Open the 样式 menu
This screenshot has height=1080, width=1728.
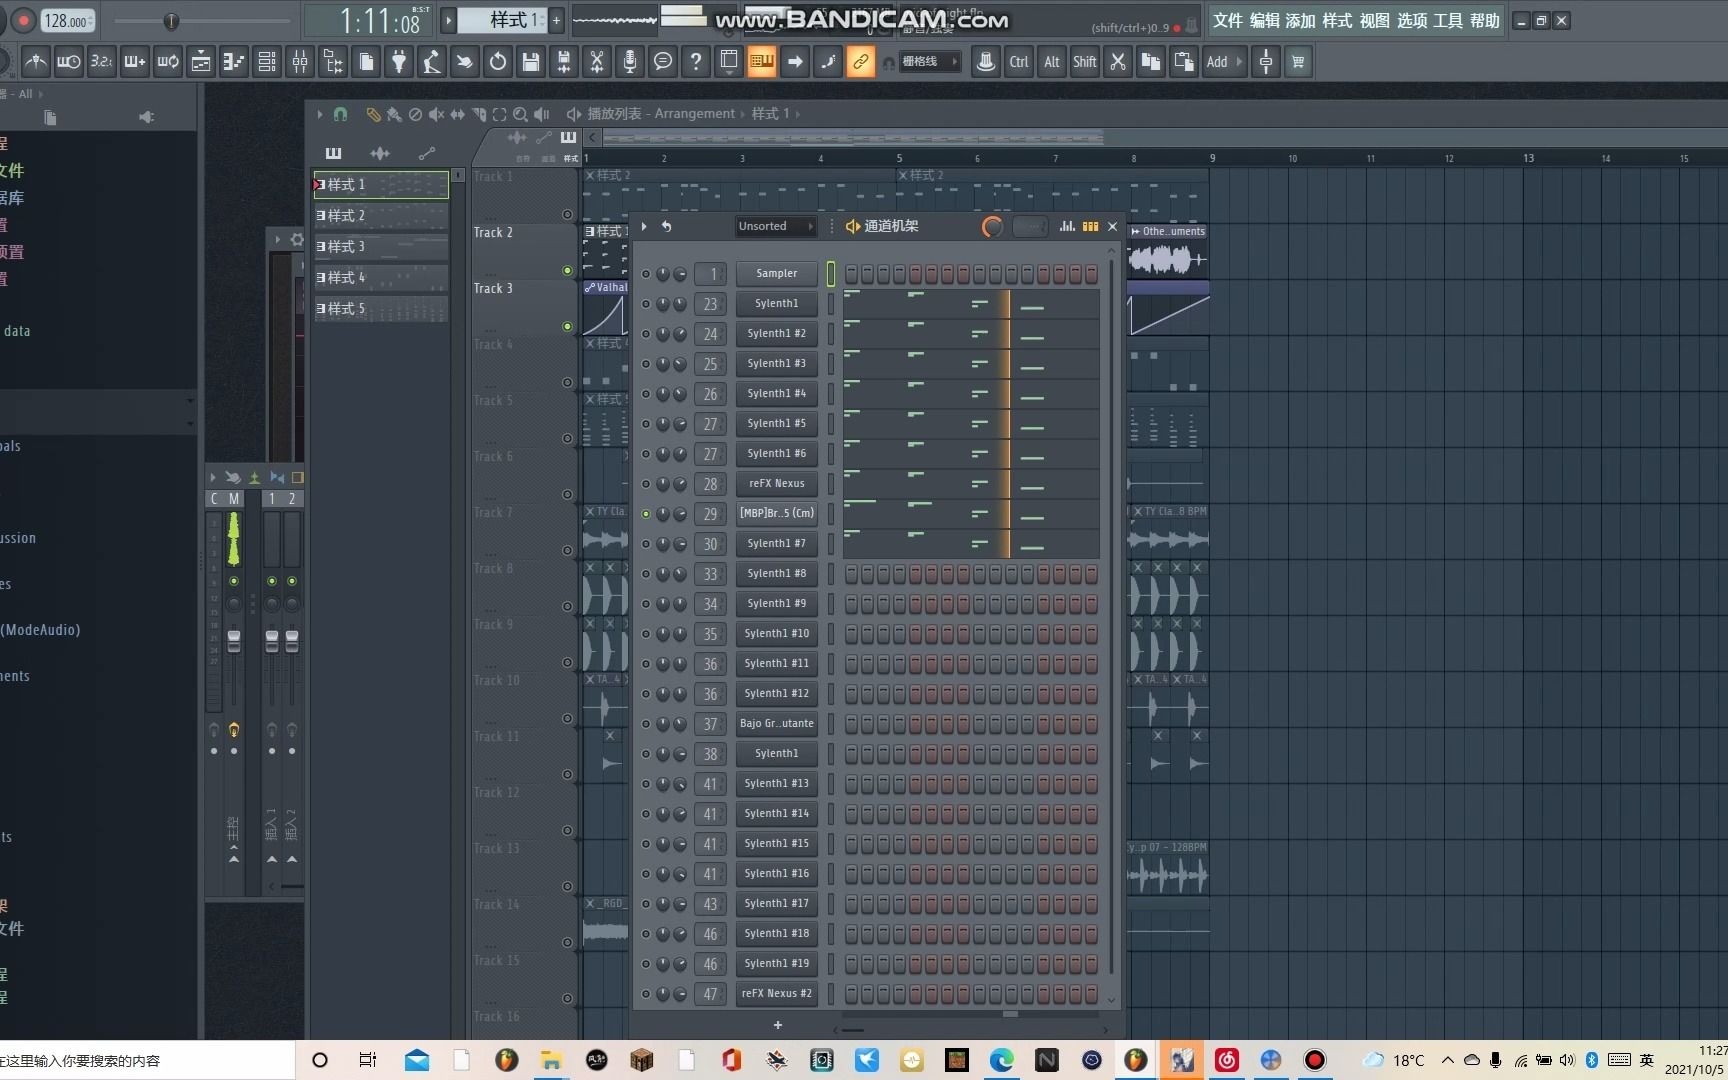pos(1337,20)
